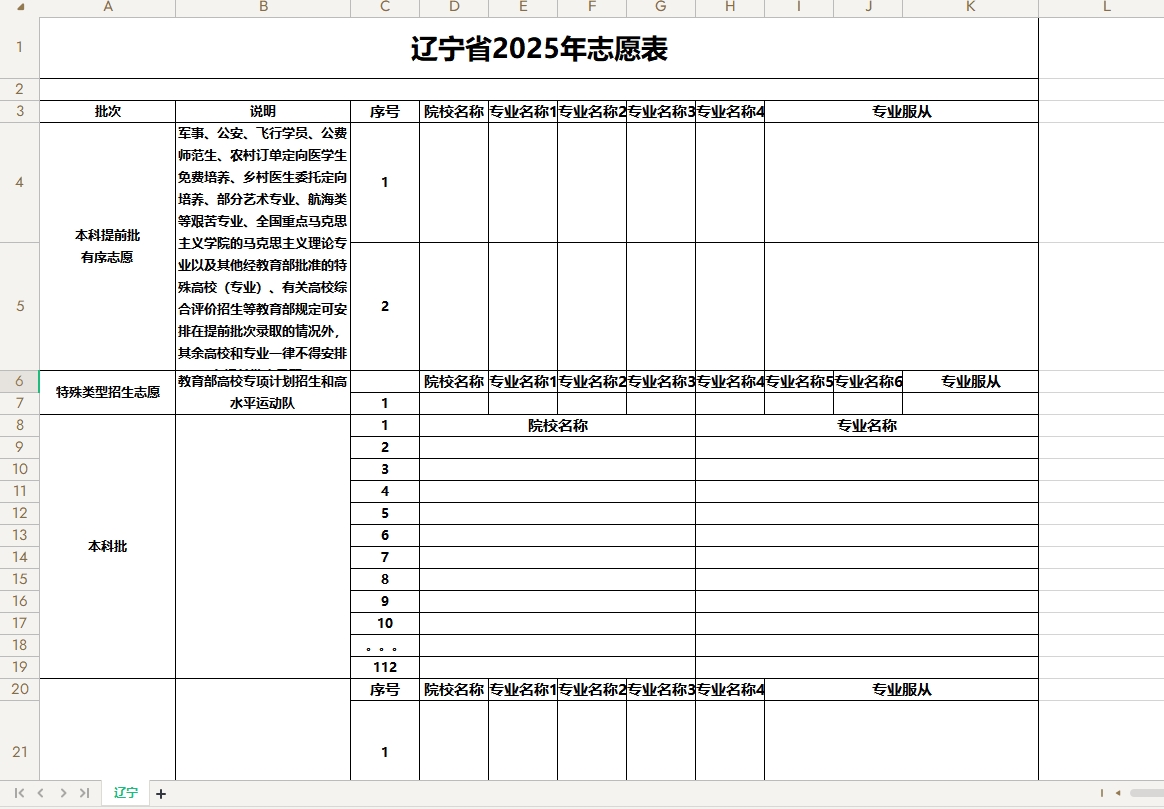This screenshot has width=1164, height=809.
Task: Add a new worksheet with the plus button
Action: 159,792
